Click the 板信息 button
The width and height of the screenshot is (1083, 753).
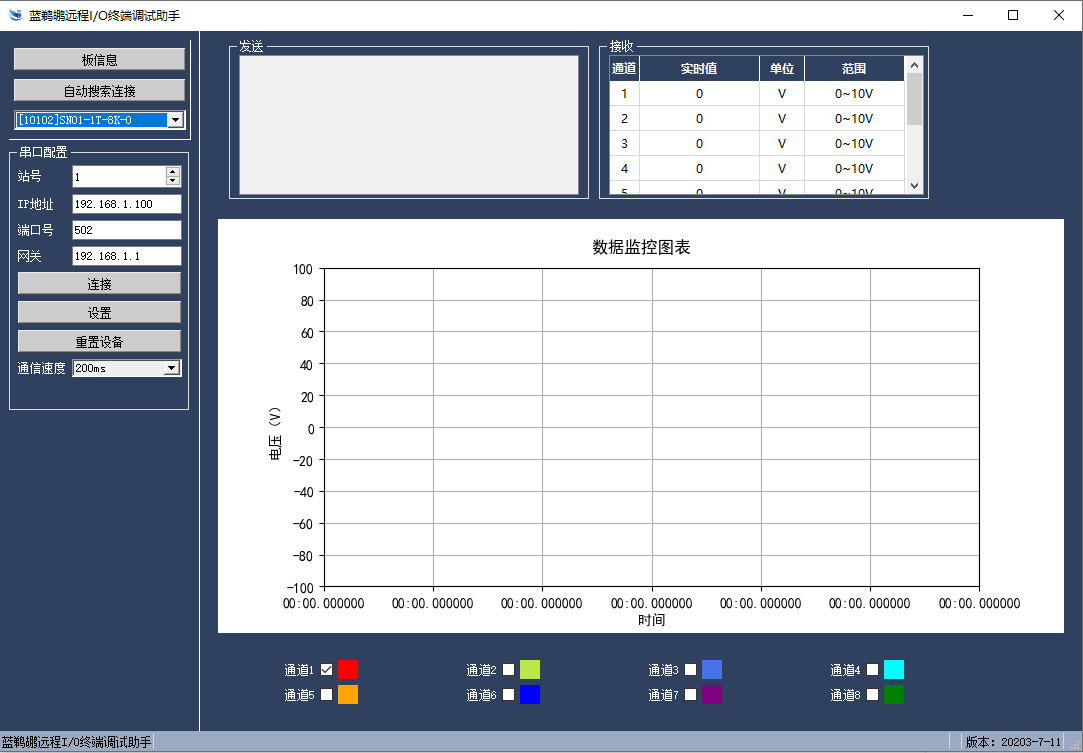pyautogui.click(x=99, y=60)
